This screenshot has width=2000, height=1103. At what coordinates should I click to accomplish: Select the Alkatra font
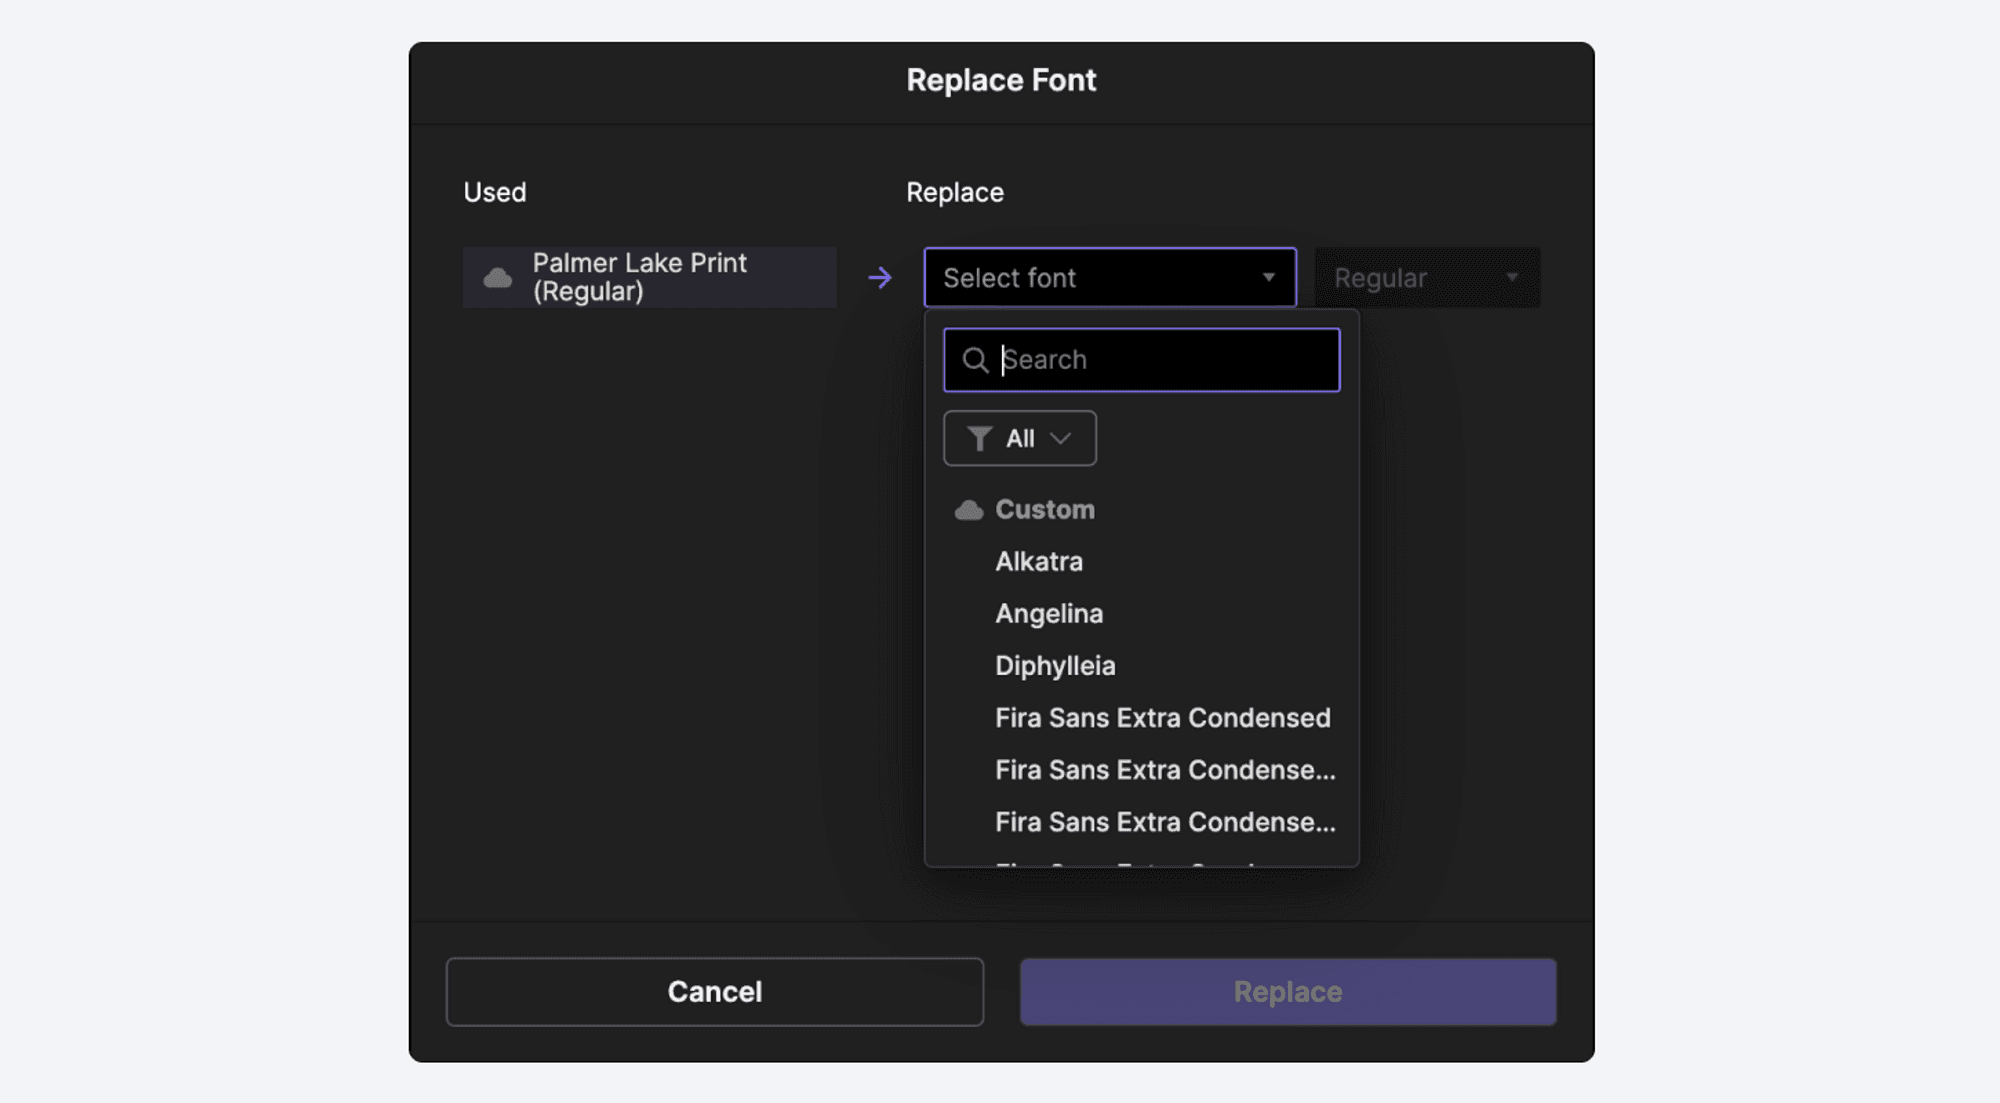tap(1039, 561)
